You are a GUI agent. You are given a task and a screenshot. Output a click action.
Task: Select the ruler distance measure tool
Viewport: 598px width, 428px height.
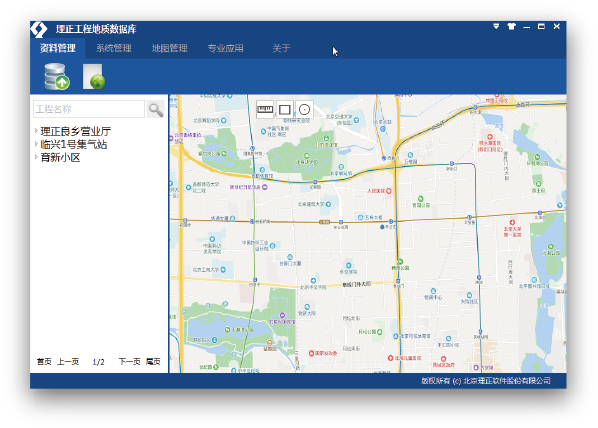(x=265, y=109)
